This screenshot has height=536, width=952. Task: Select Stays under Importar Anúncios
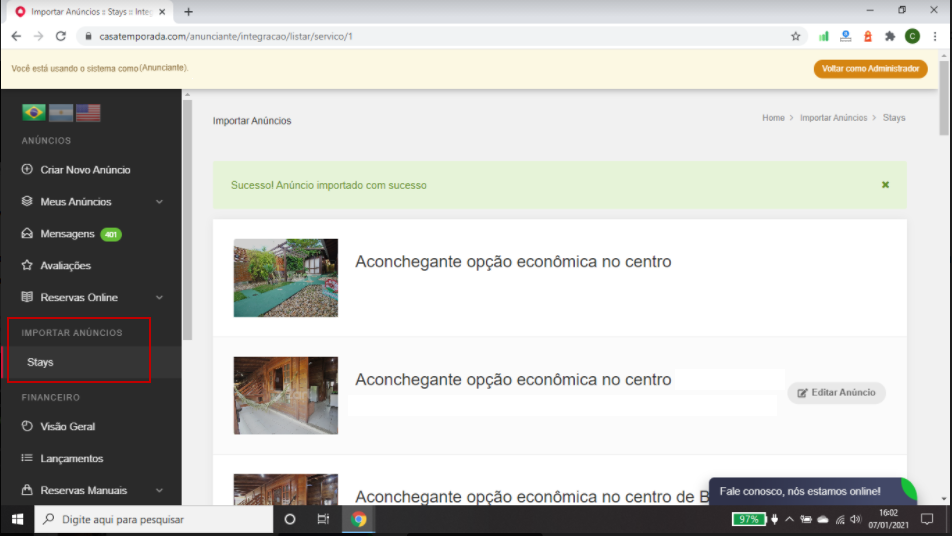pyautogui.click(x=40, y=362)
